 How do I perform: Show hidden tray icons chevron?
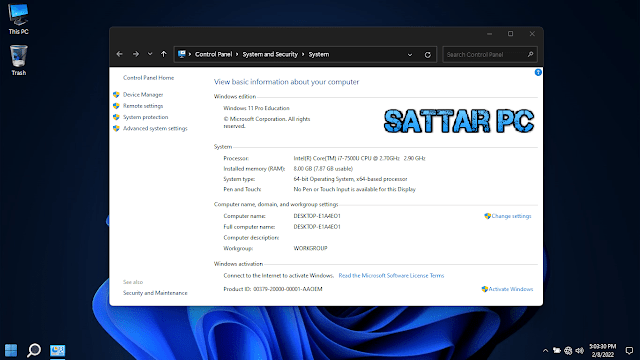(545, 350)
